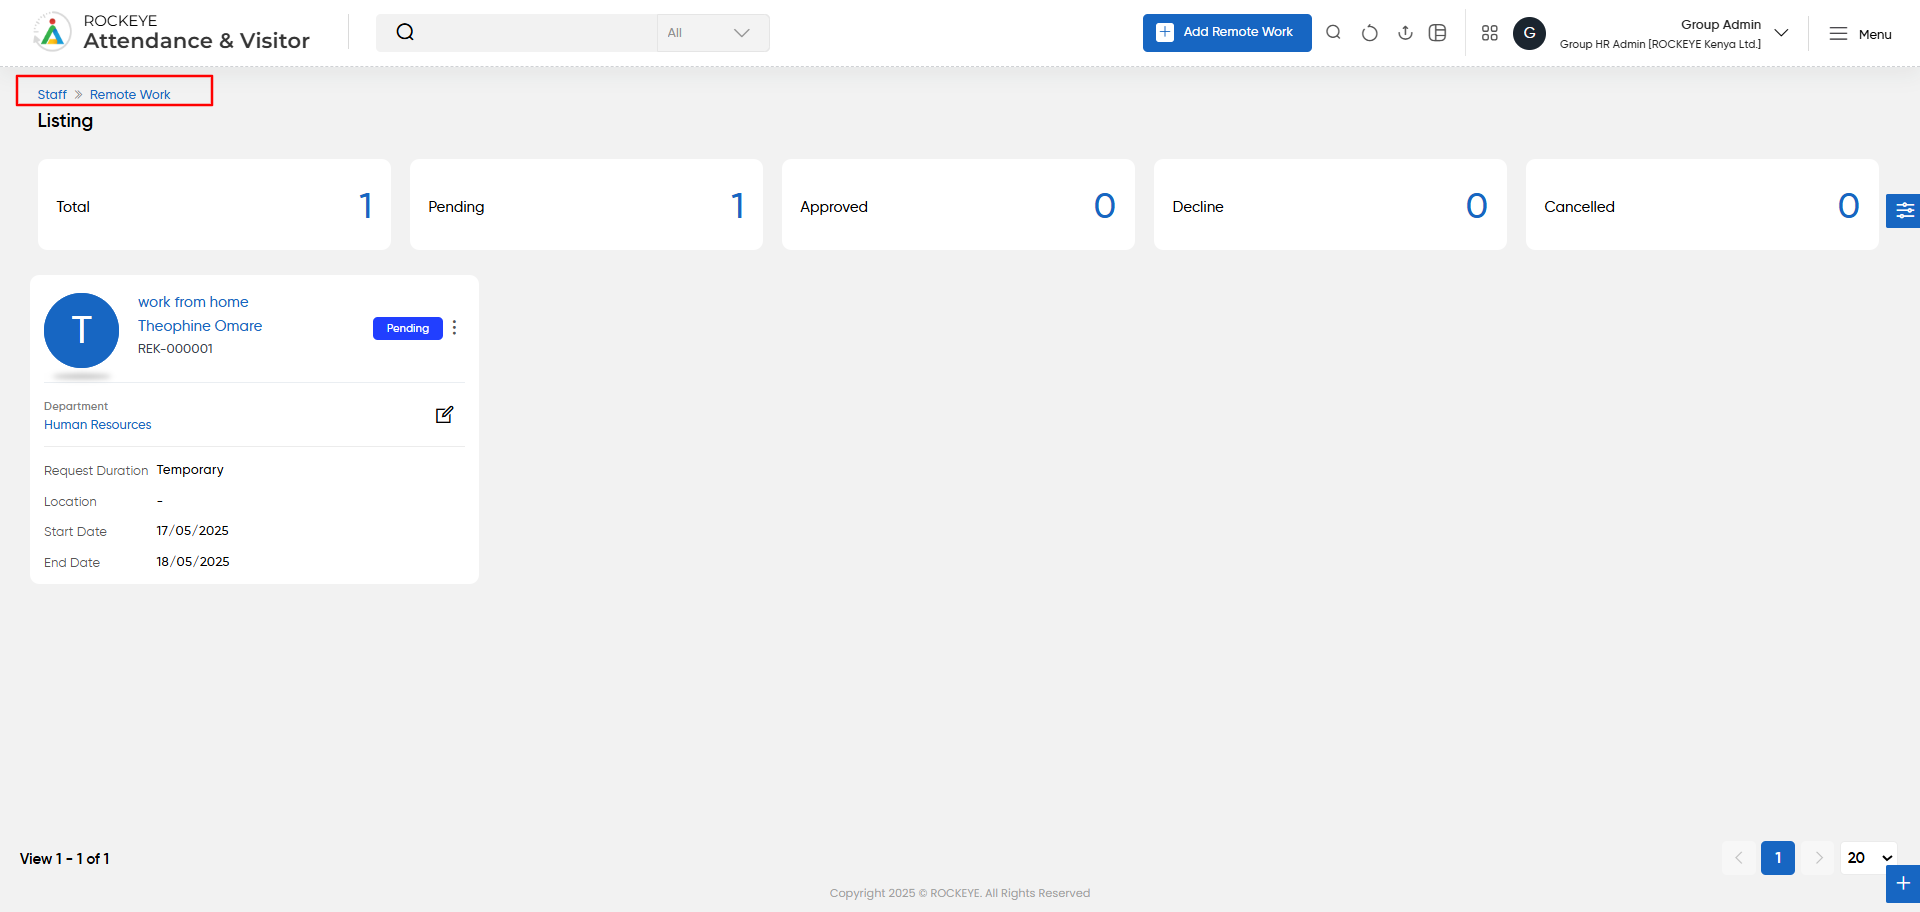1920x912 pixels.
Task: Click the Add Remote Work button
Action: coord(1227,33)
